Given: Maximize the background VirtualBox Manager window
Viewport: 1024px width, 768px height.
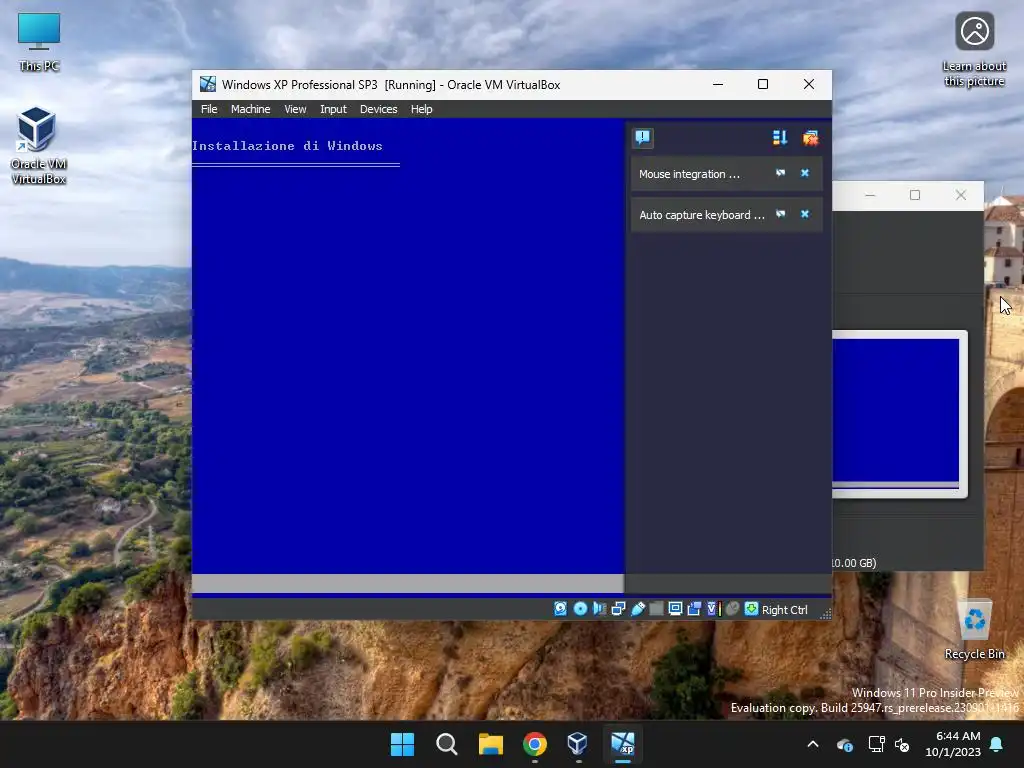Looking at the screenshot, I should (915, 195).
